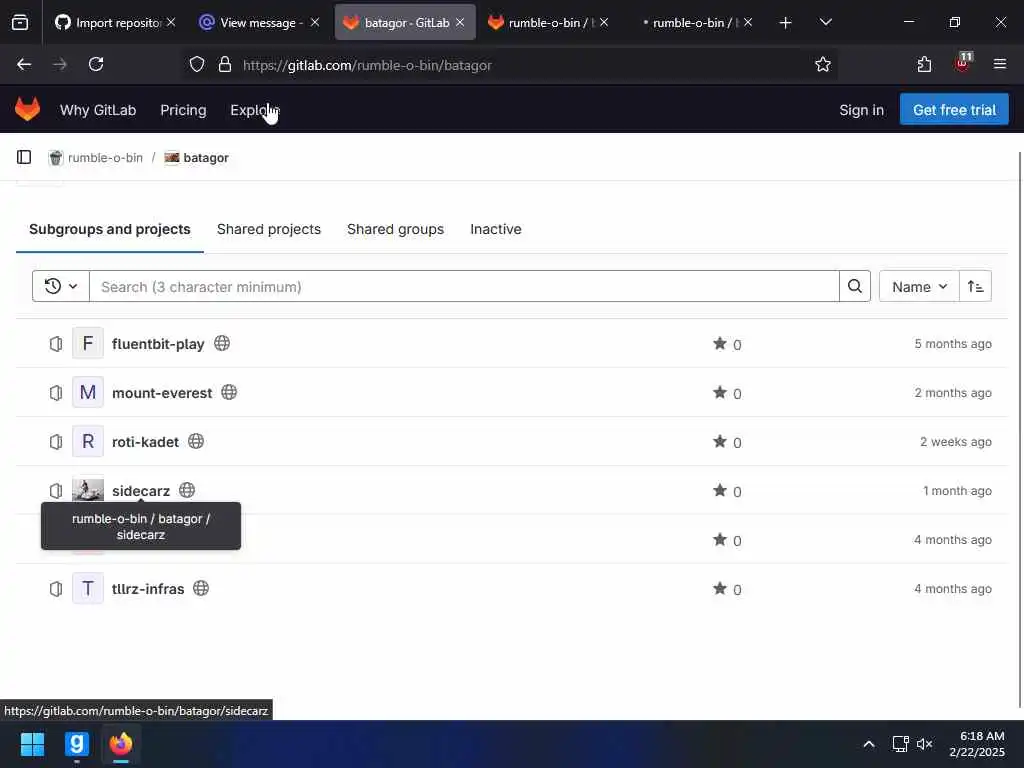Open the recent searches history dropdown
Viewport: 1024px width, 768px height.
(x=61, y=286)
